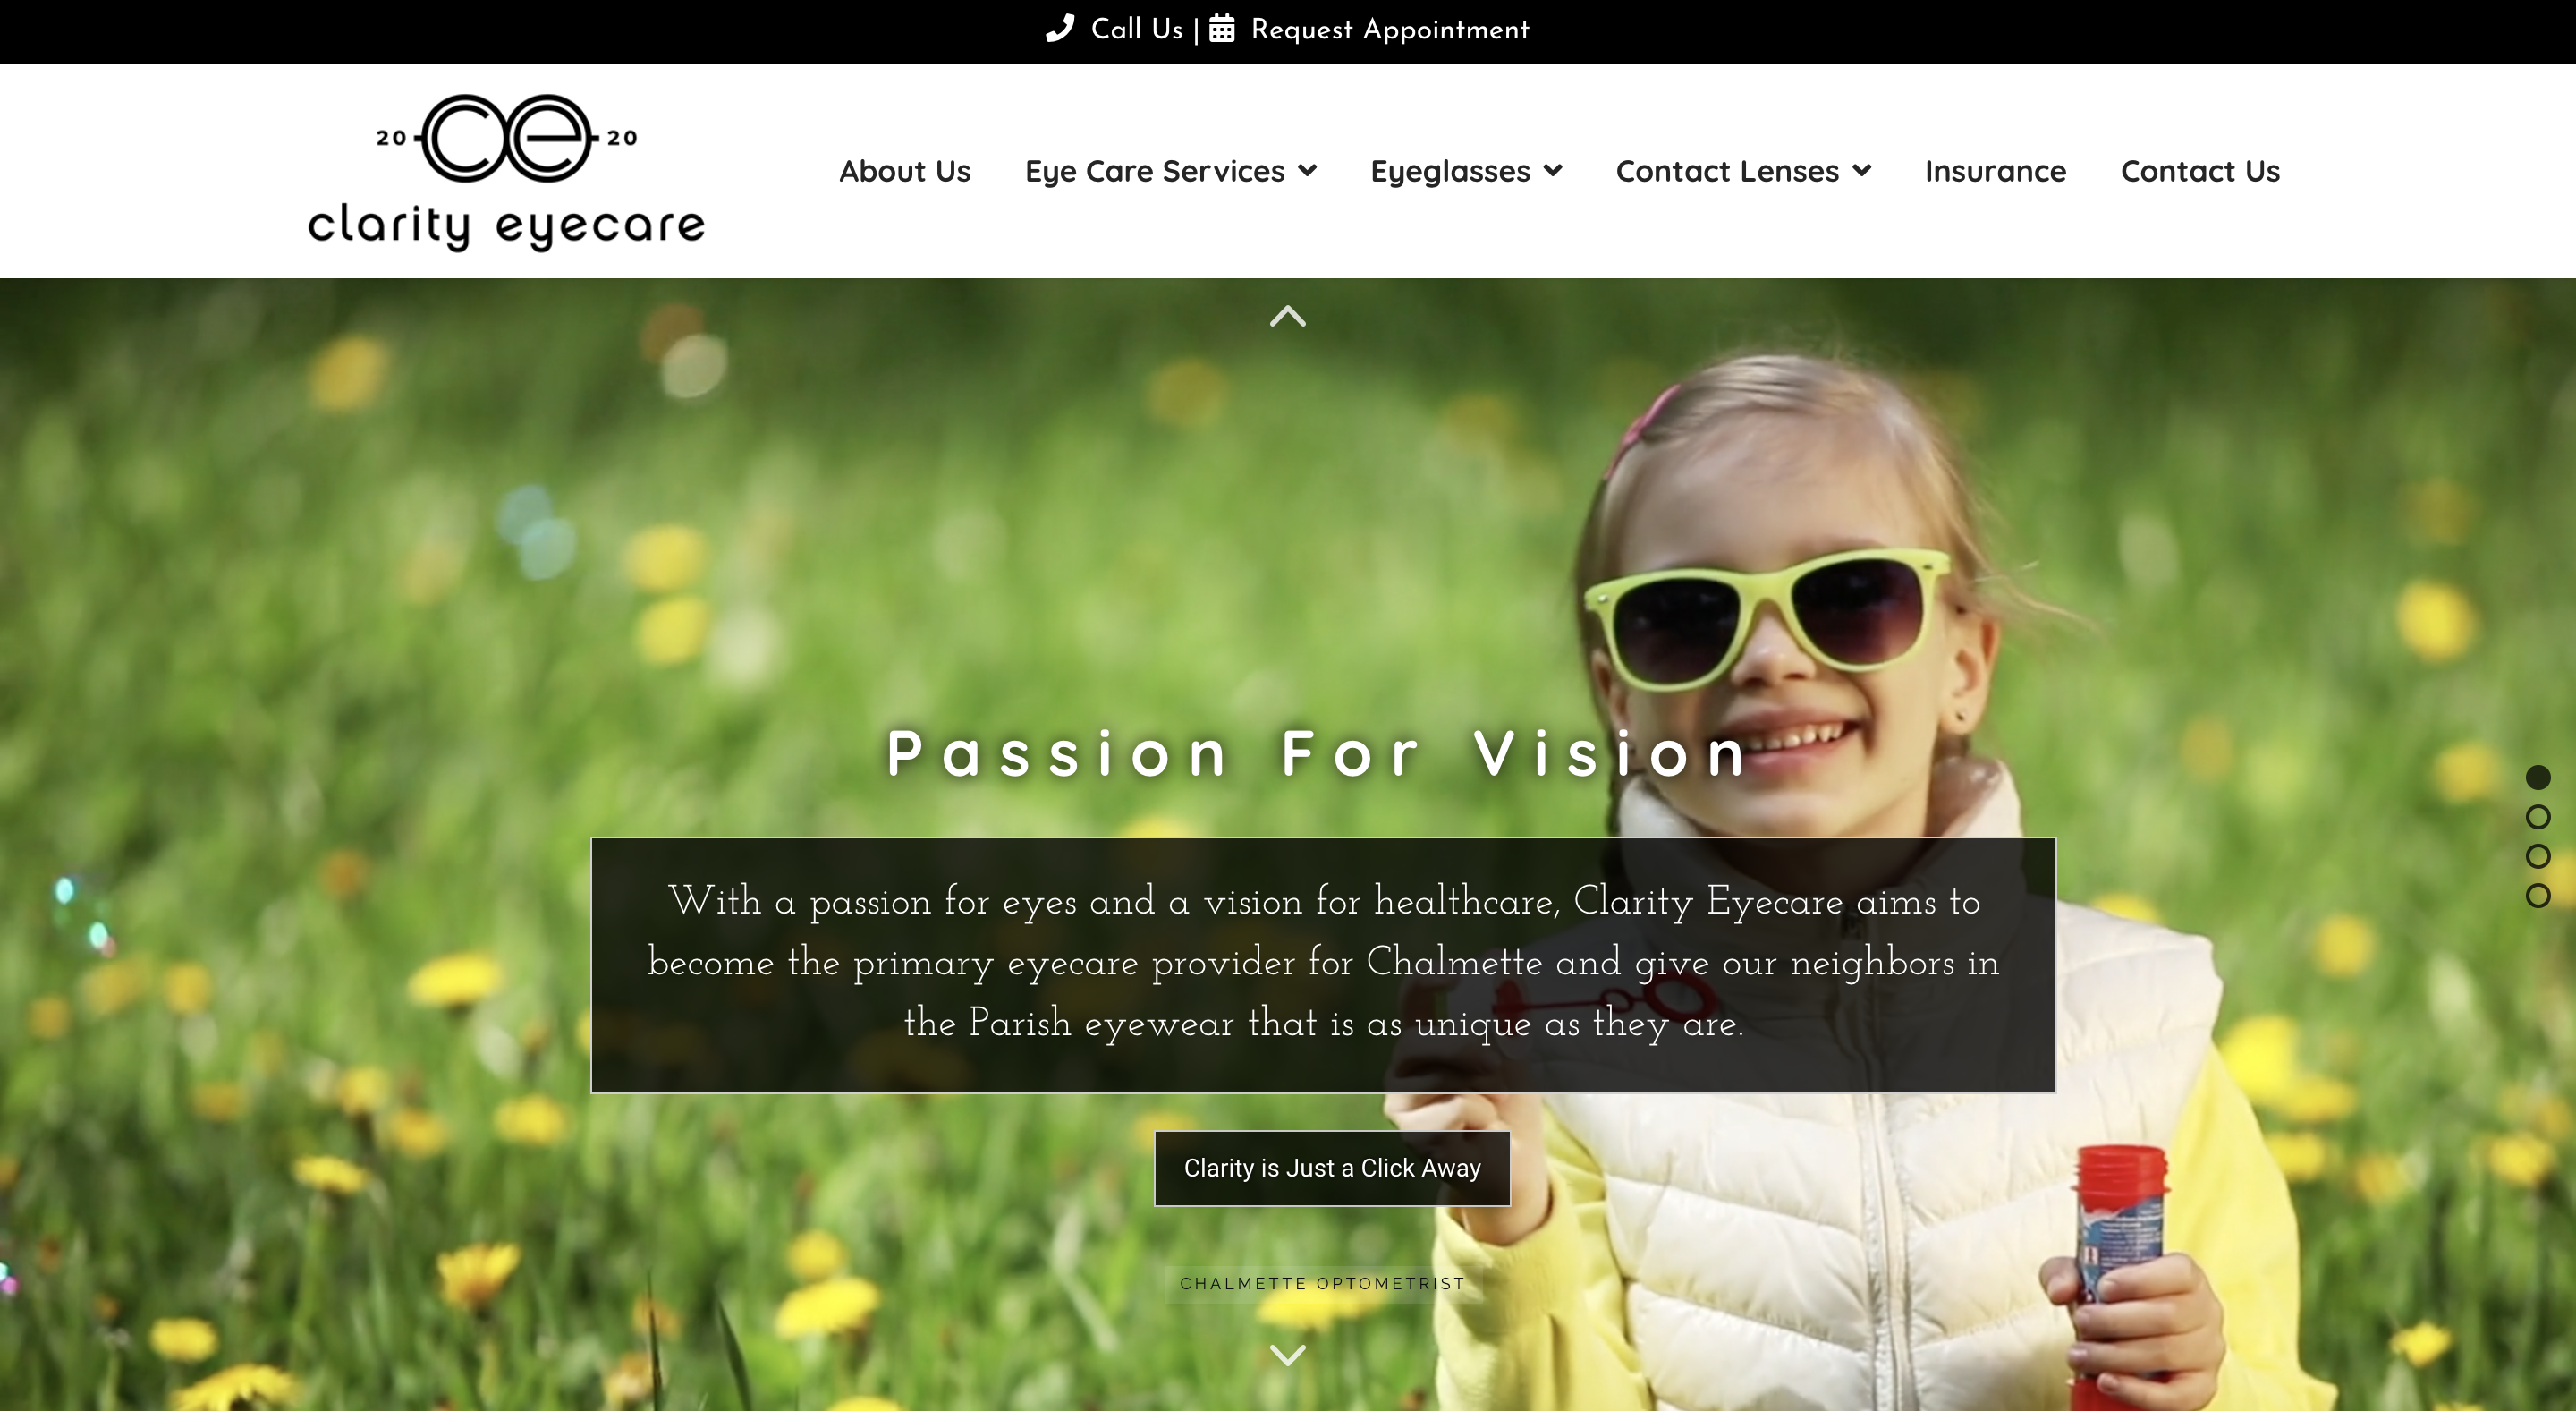Viewport: 2576px width, 1411px height.
Task: Click the Clarity Eyecare logo
Action: coord(506,172)
